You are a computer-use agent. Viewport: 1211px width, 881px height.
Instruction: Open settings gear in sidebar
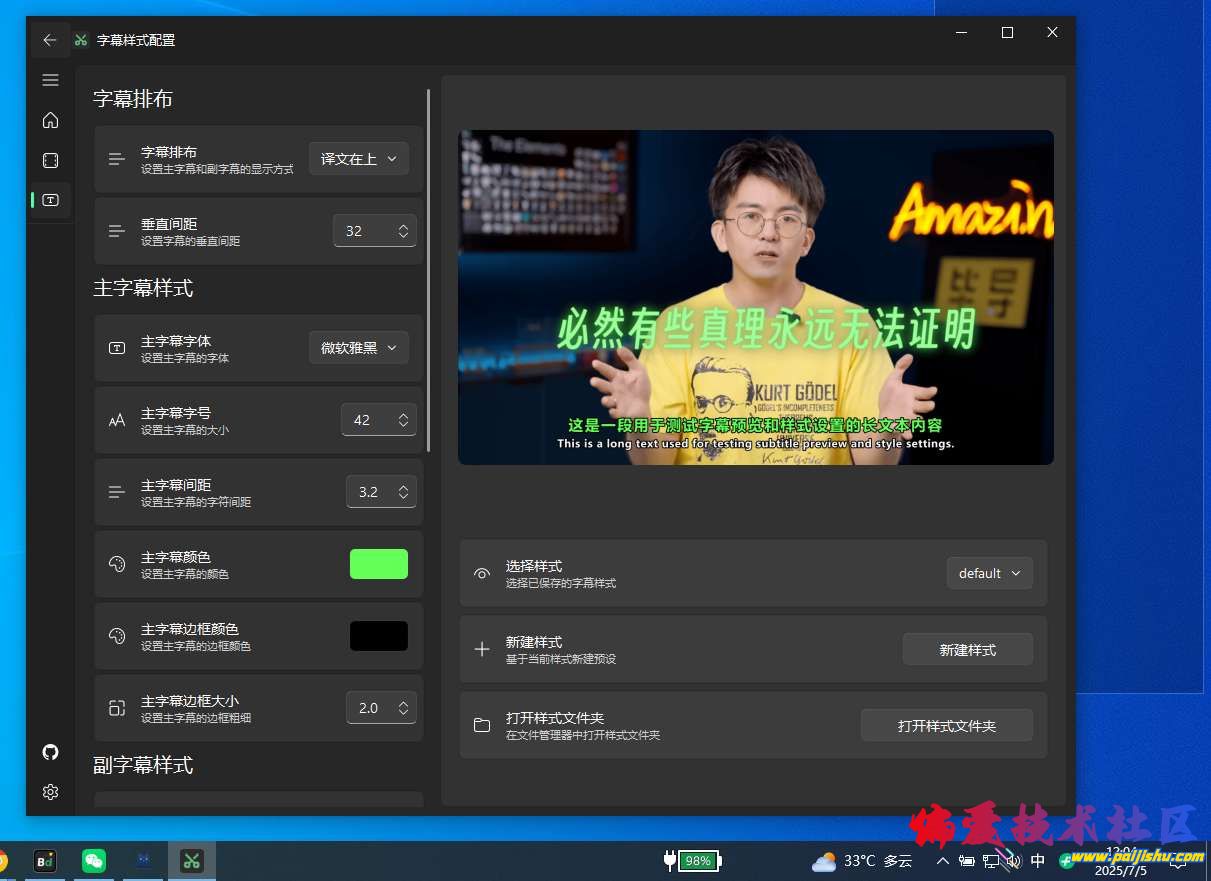(x=50, y=792)
